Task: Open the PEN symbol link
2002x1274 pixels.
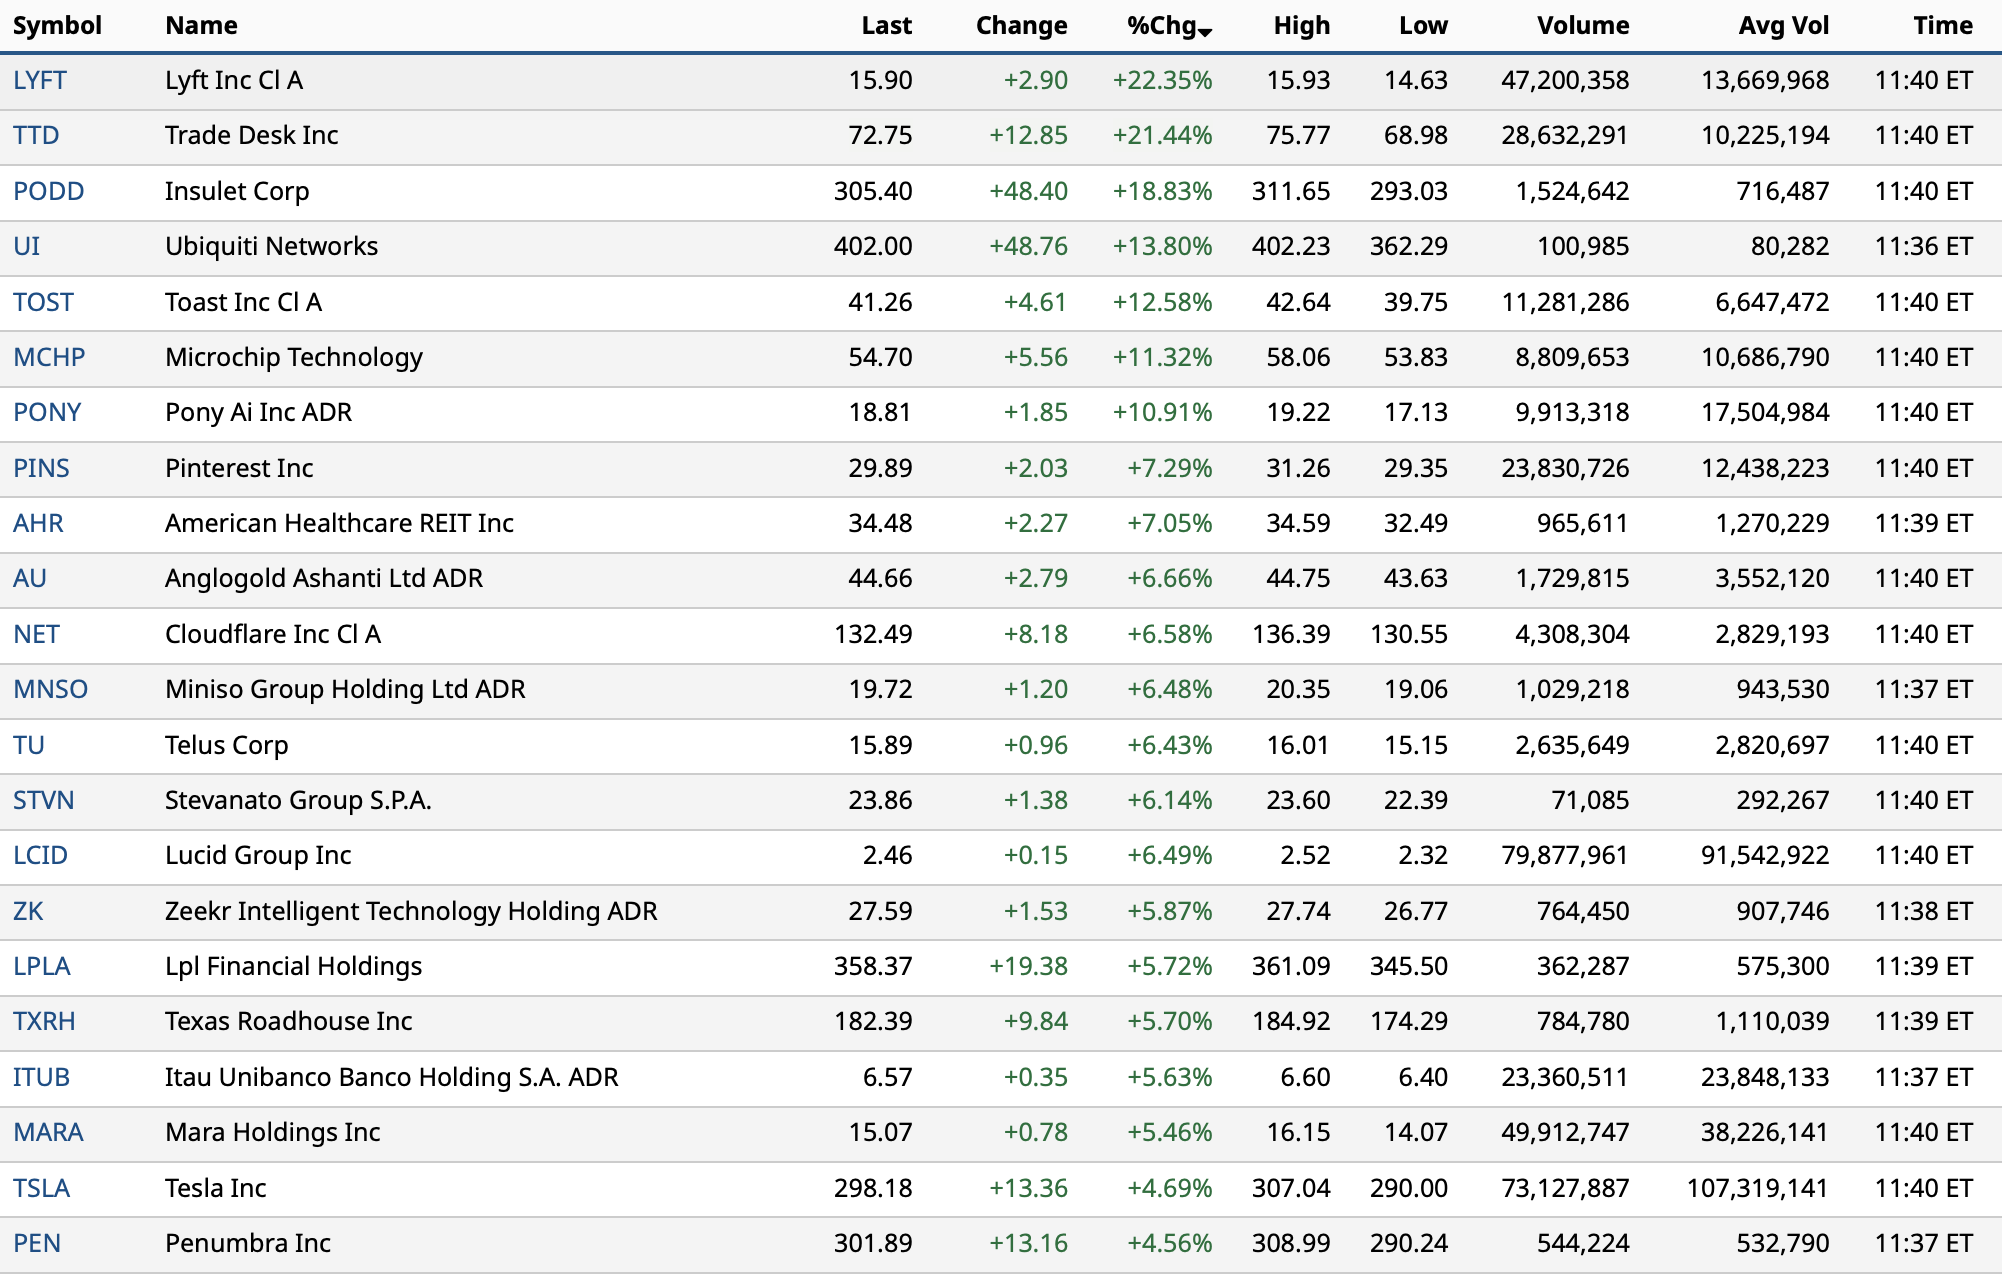Action: pos(37,1243)
